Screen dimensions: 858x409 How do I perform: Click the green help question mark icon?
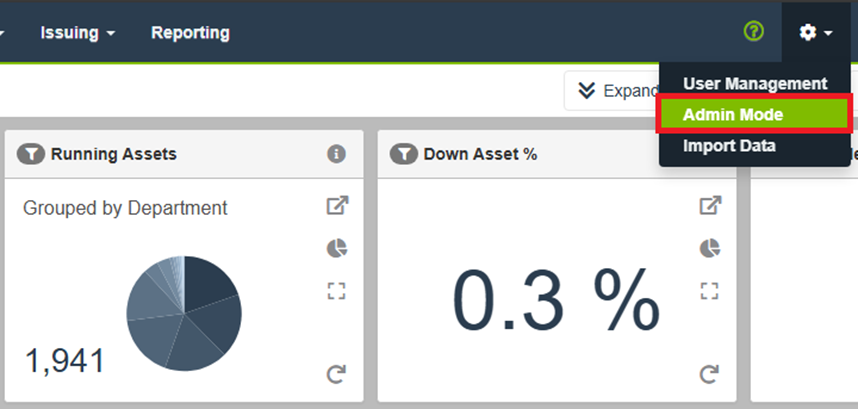754,32
